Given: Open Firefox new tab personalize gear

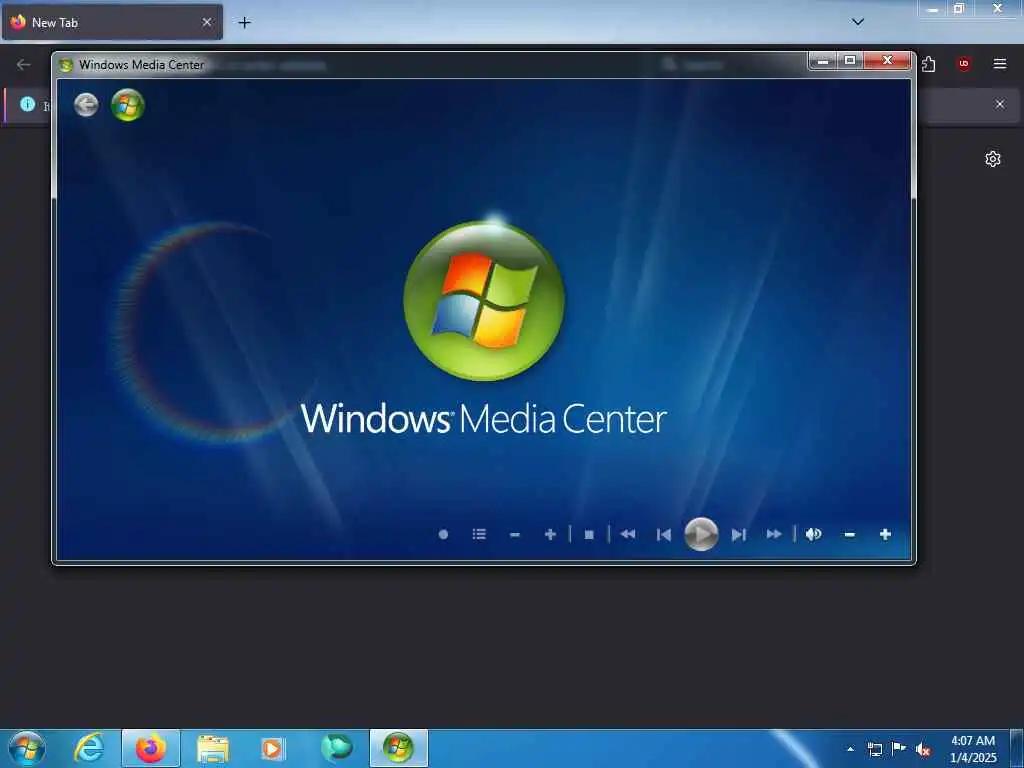Looking at the screenshot, I should click(x=993, y=159).
